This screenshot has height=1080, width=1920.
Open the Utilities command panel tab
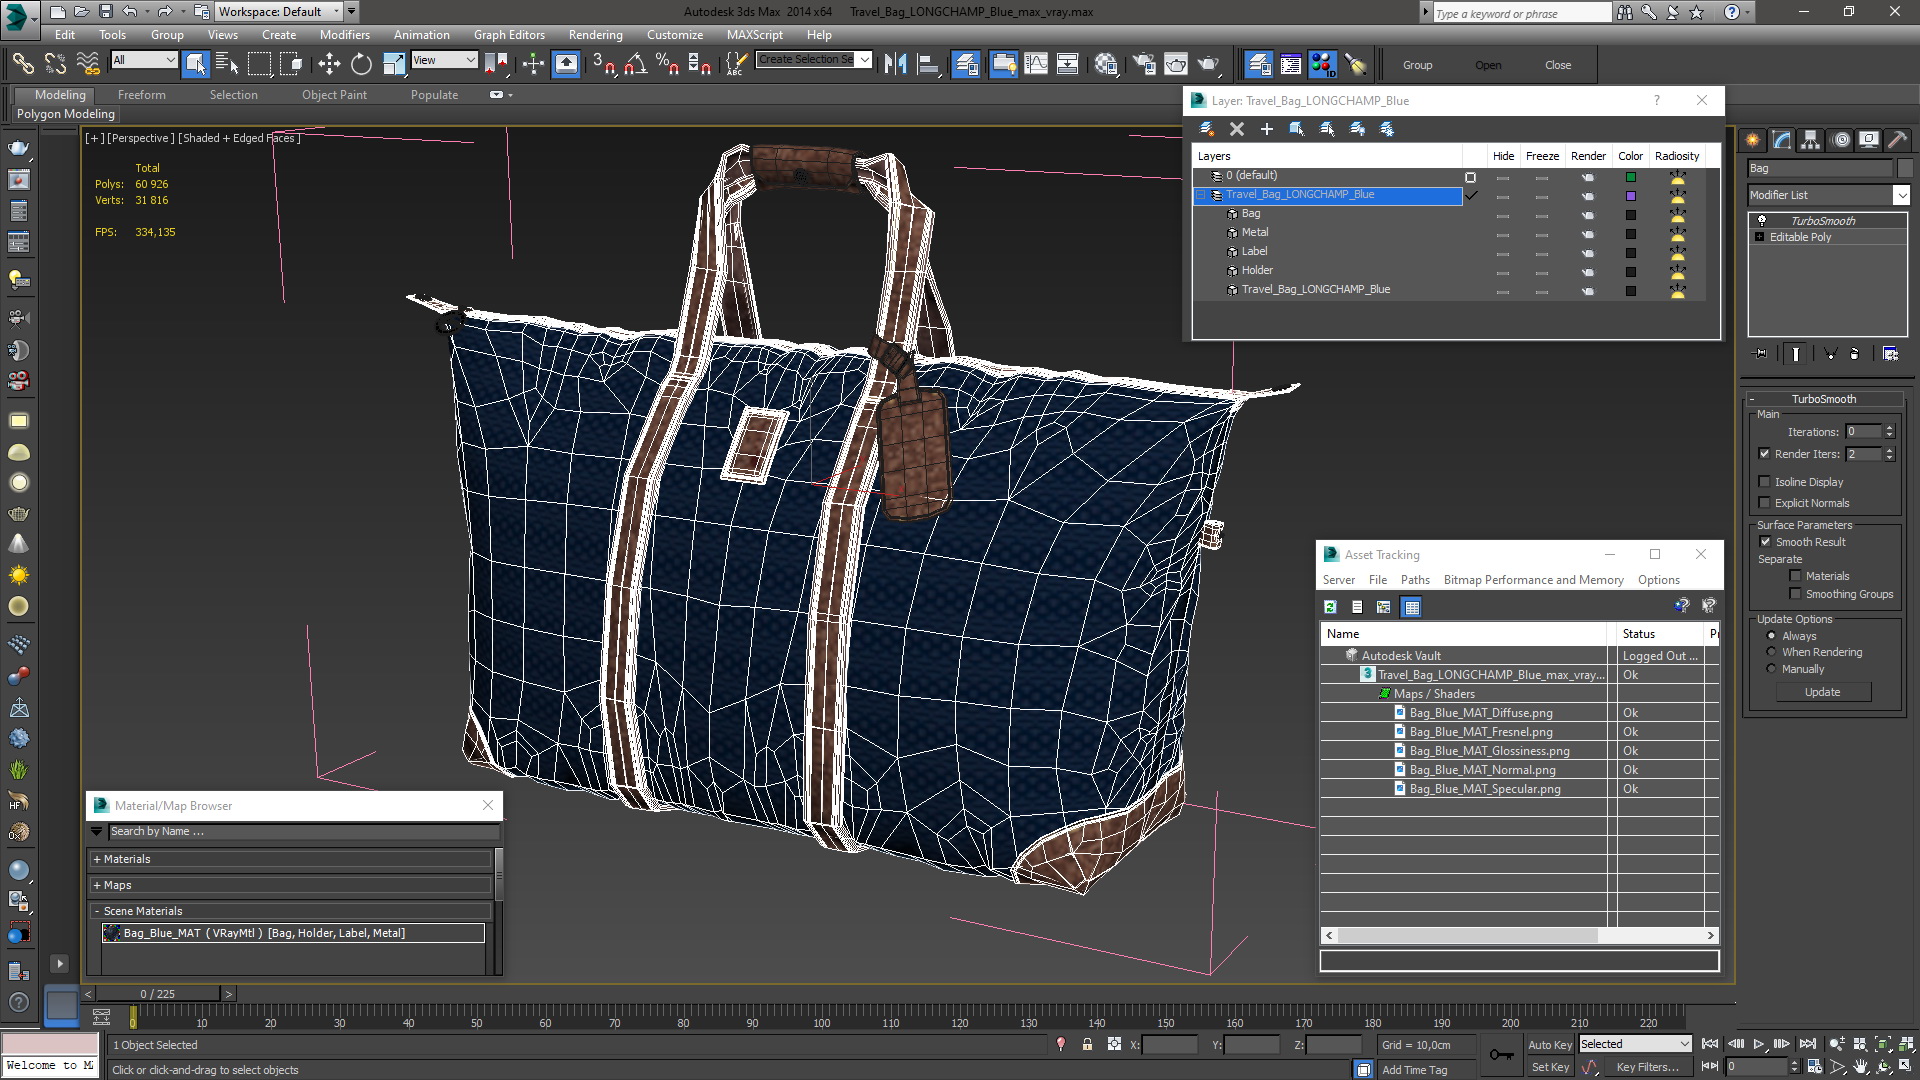pos(1898,140)
